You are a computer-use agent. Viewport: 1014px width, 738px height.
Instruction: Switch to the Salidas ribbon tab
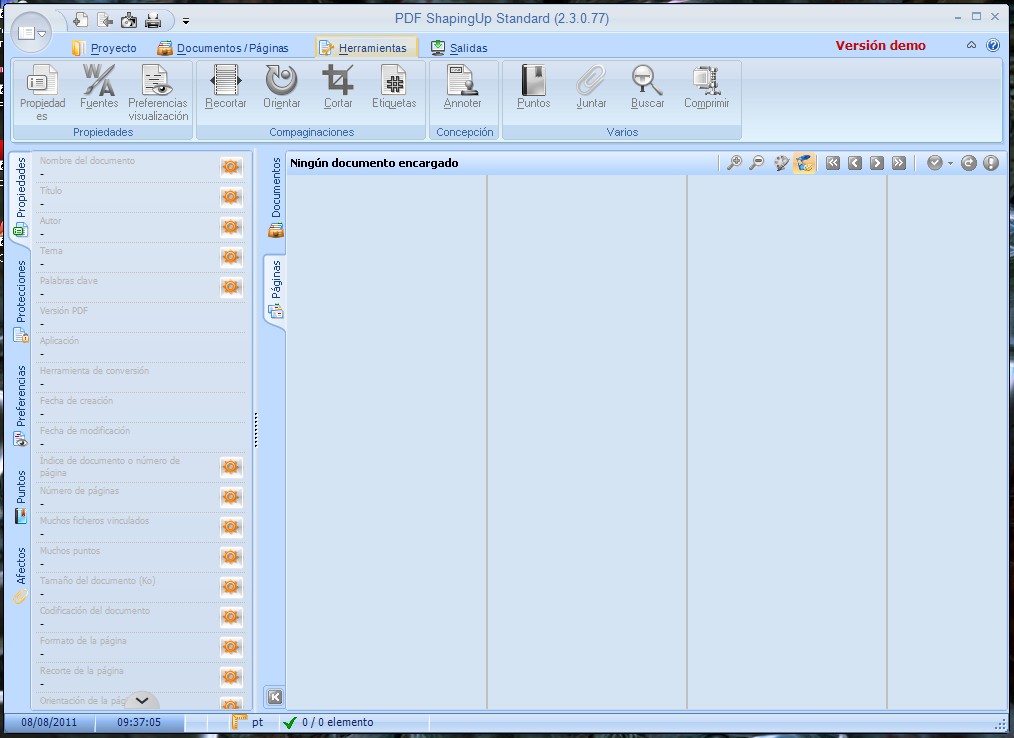[x=459, y=48]
